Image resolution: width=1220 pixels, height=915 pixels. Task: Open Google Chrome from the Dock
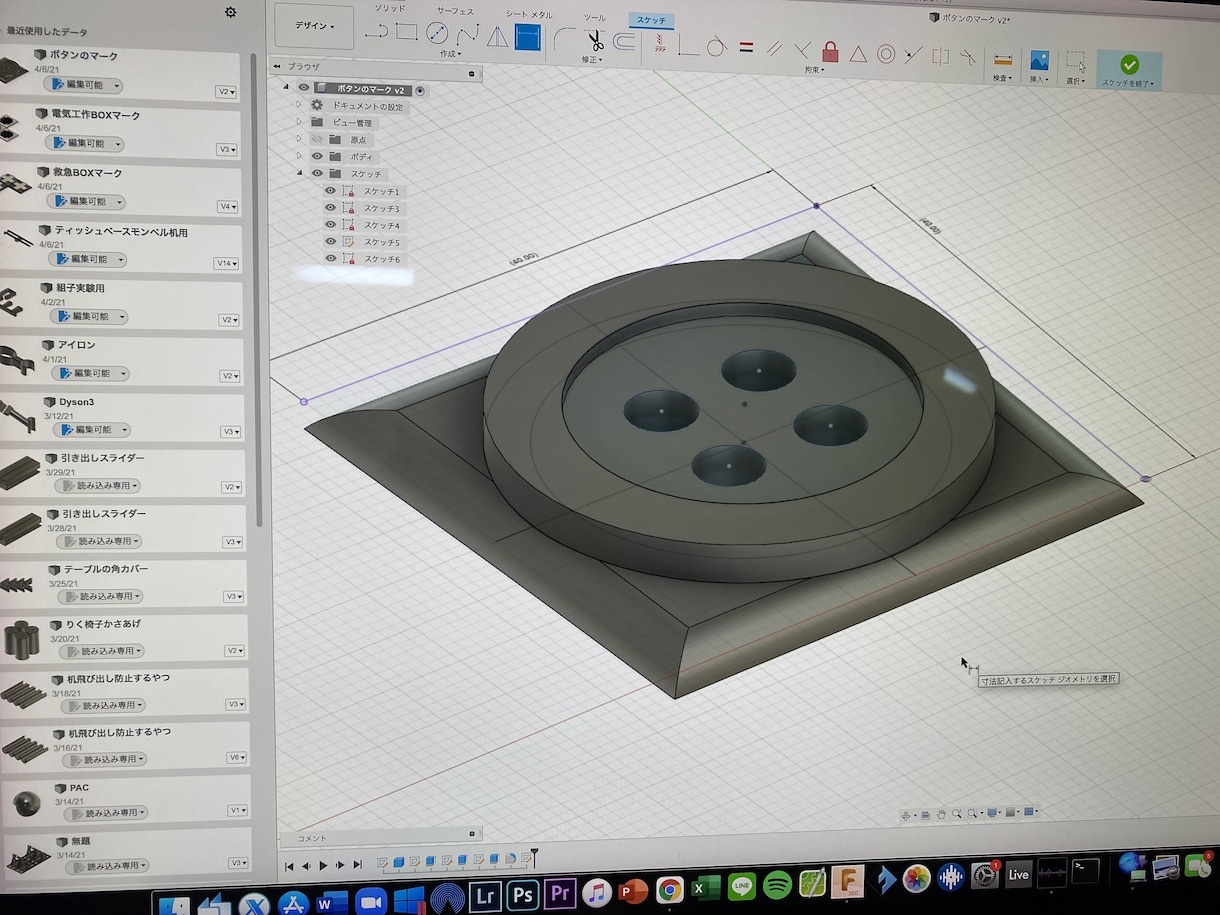tap(669, 889)
